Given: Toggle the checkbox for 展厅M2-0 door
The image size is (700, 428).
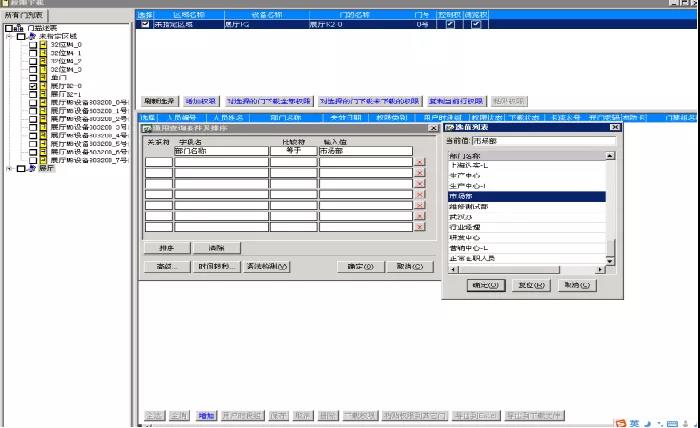Looking at the screenshot, I should (x=32, y=87).
